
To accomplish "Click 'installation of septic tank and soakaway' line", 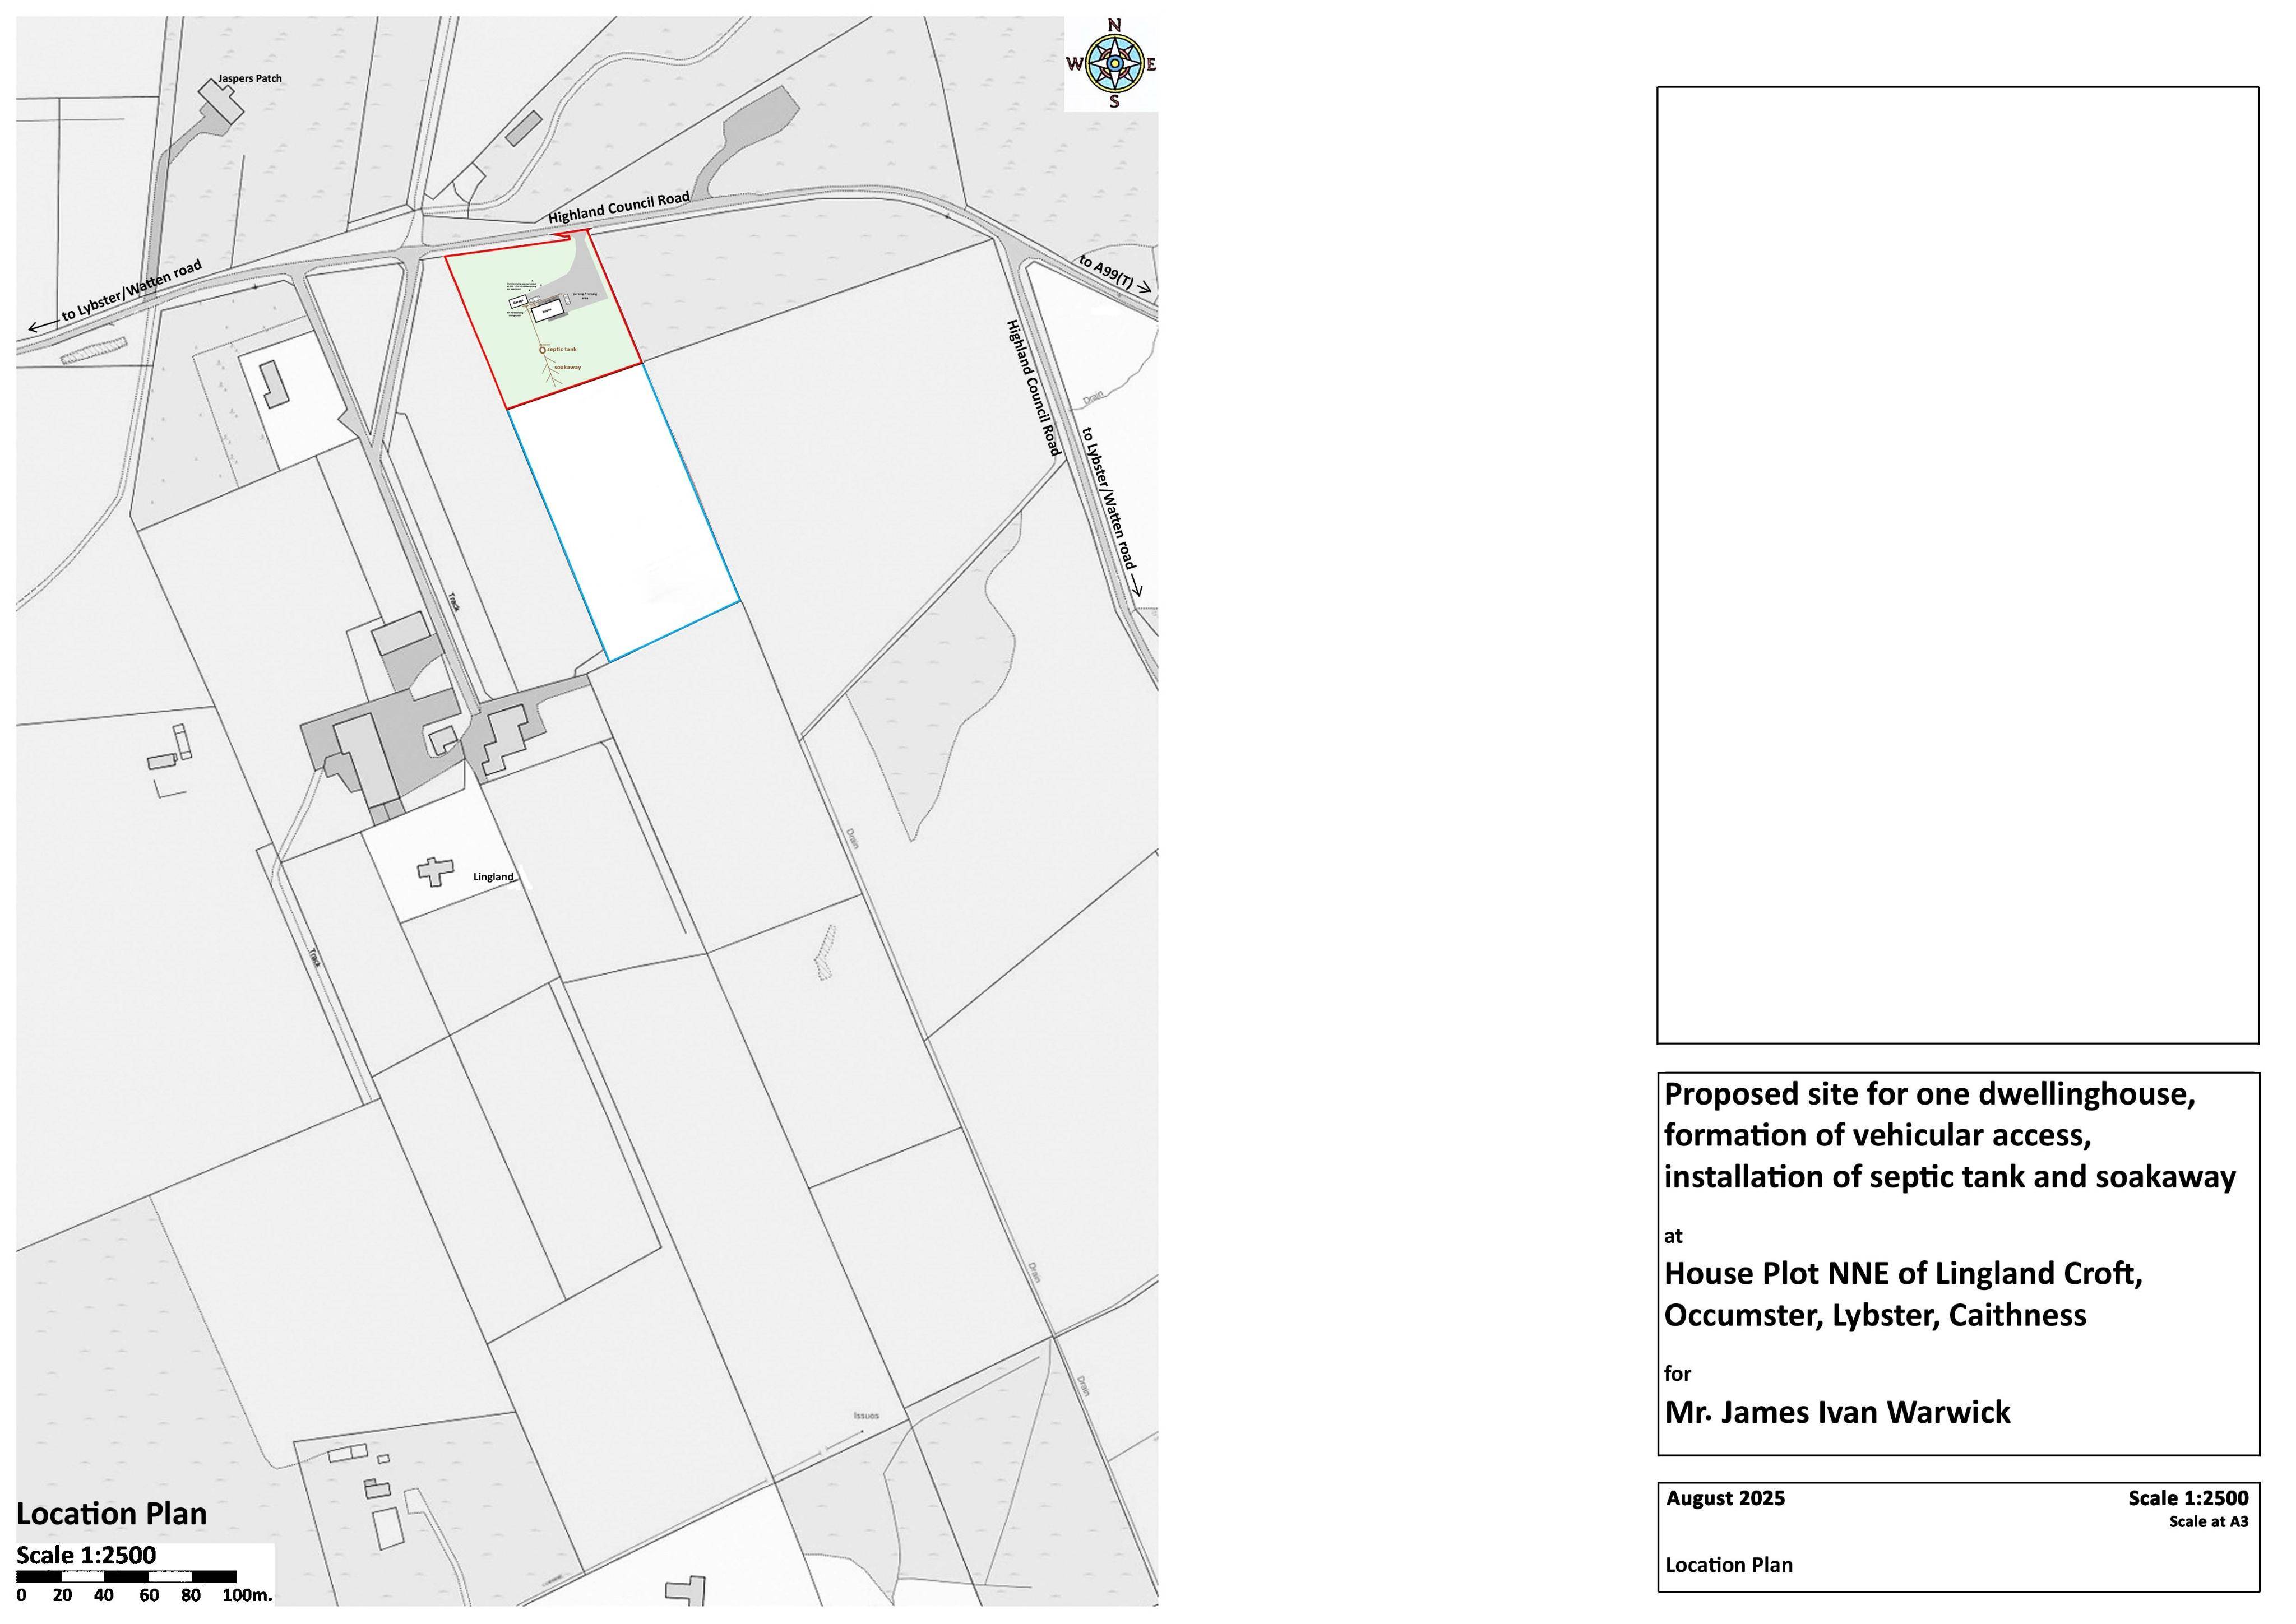I will coord(1950,1177).
